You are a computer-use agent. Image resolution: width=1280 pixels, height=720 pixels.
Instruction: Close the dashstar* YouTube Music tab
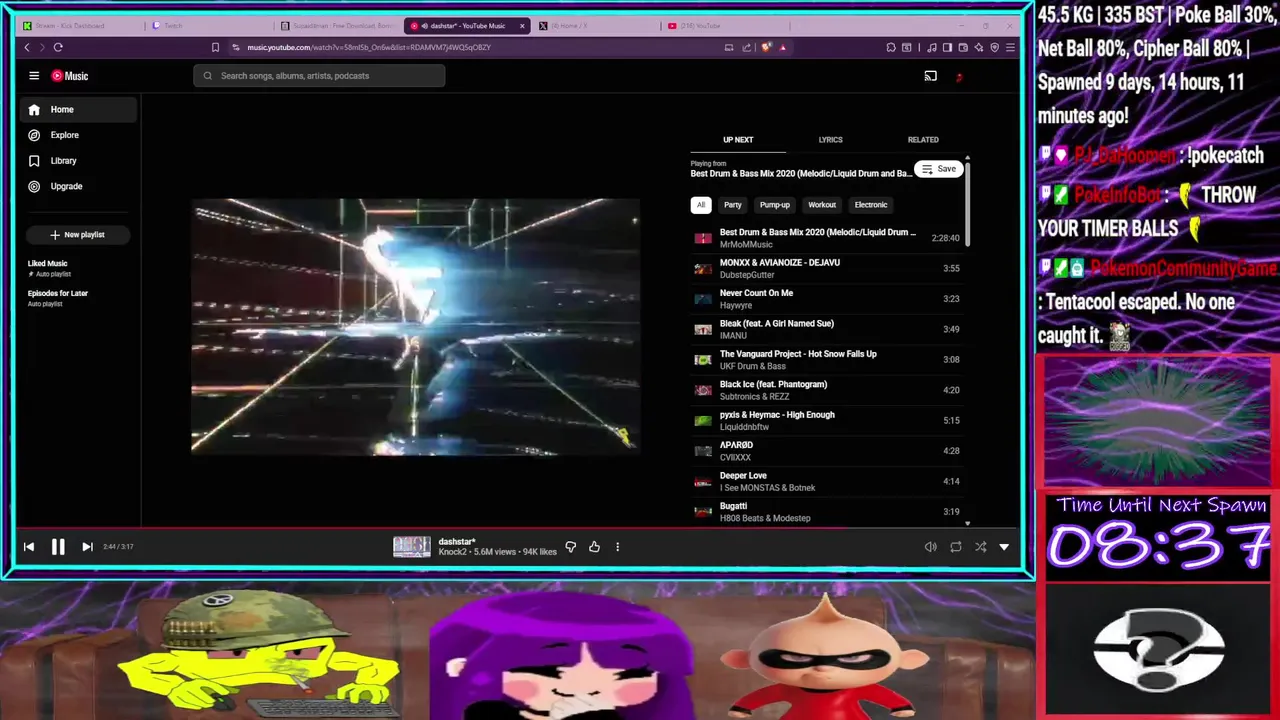point(522,26)
